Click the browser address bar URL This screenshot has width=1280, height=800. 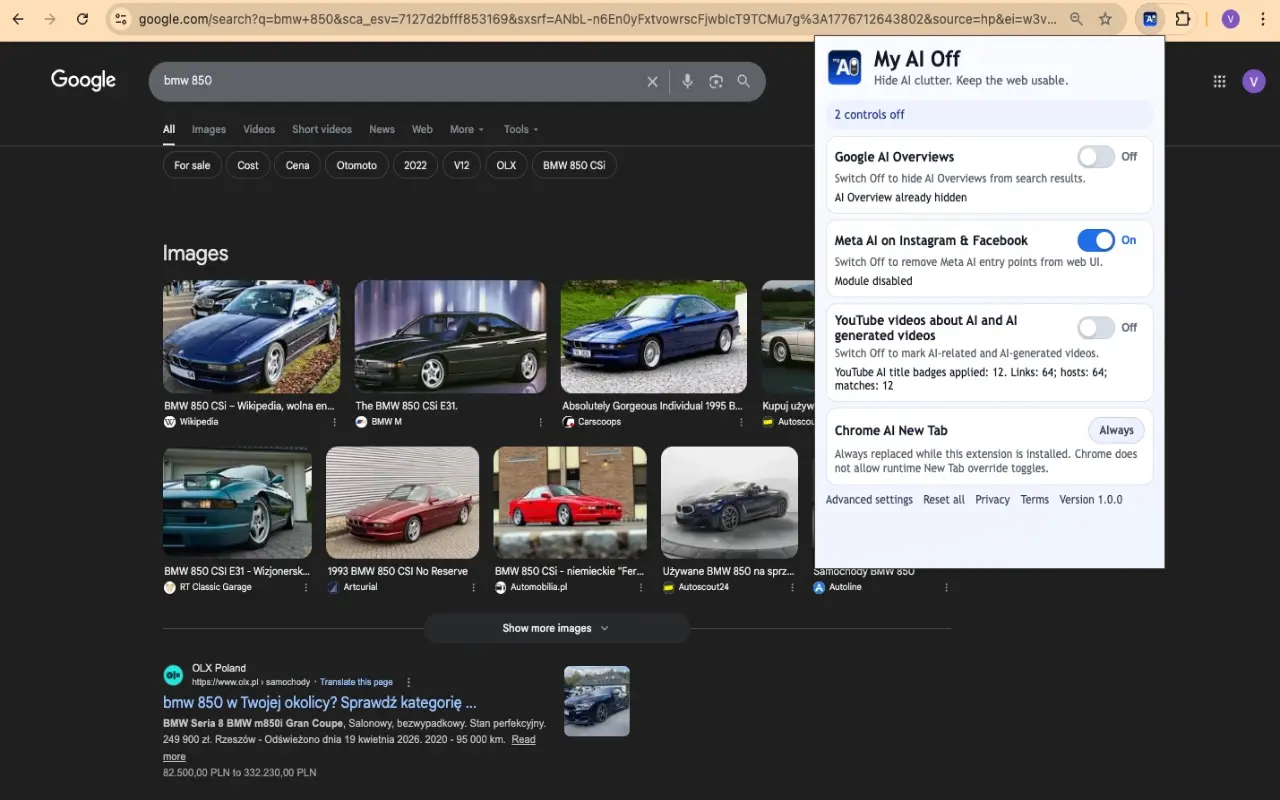click(597, 19)
